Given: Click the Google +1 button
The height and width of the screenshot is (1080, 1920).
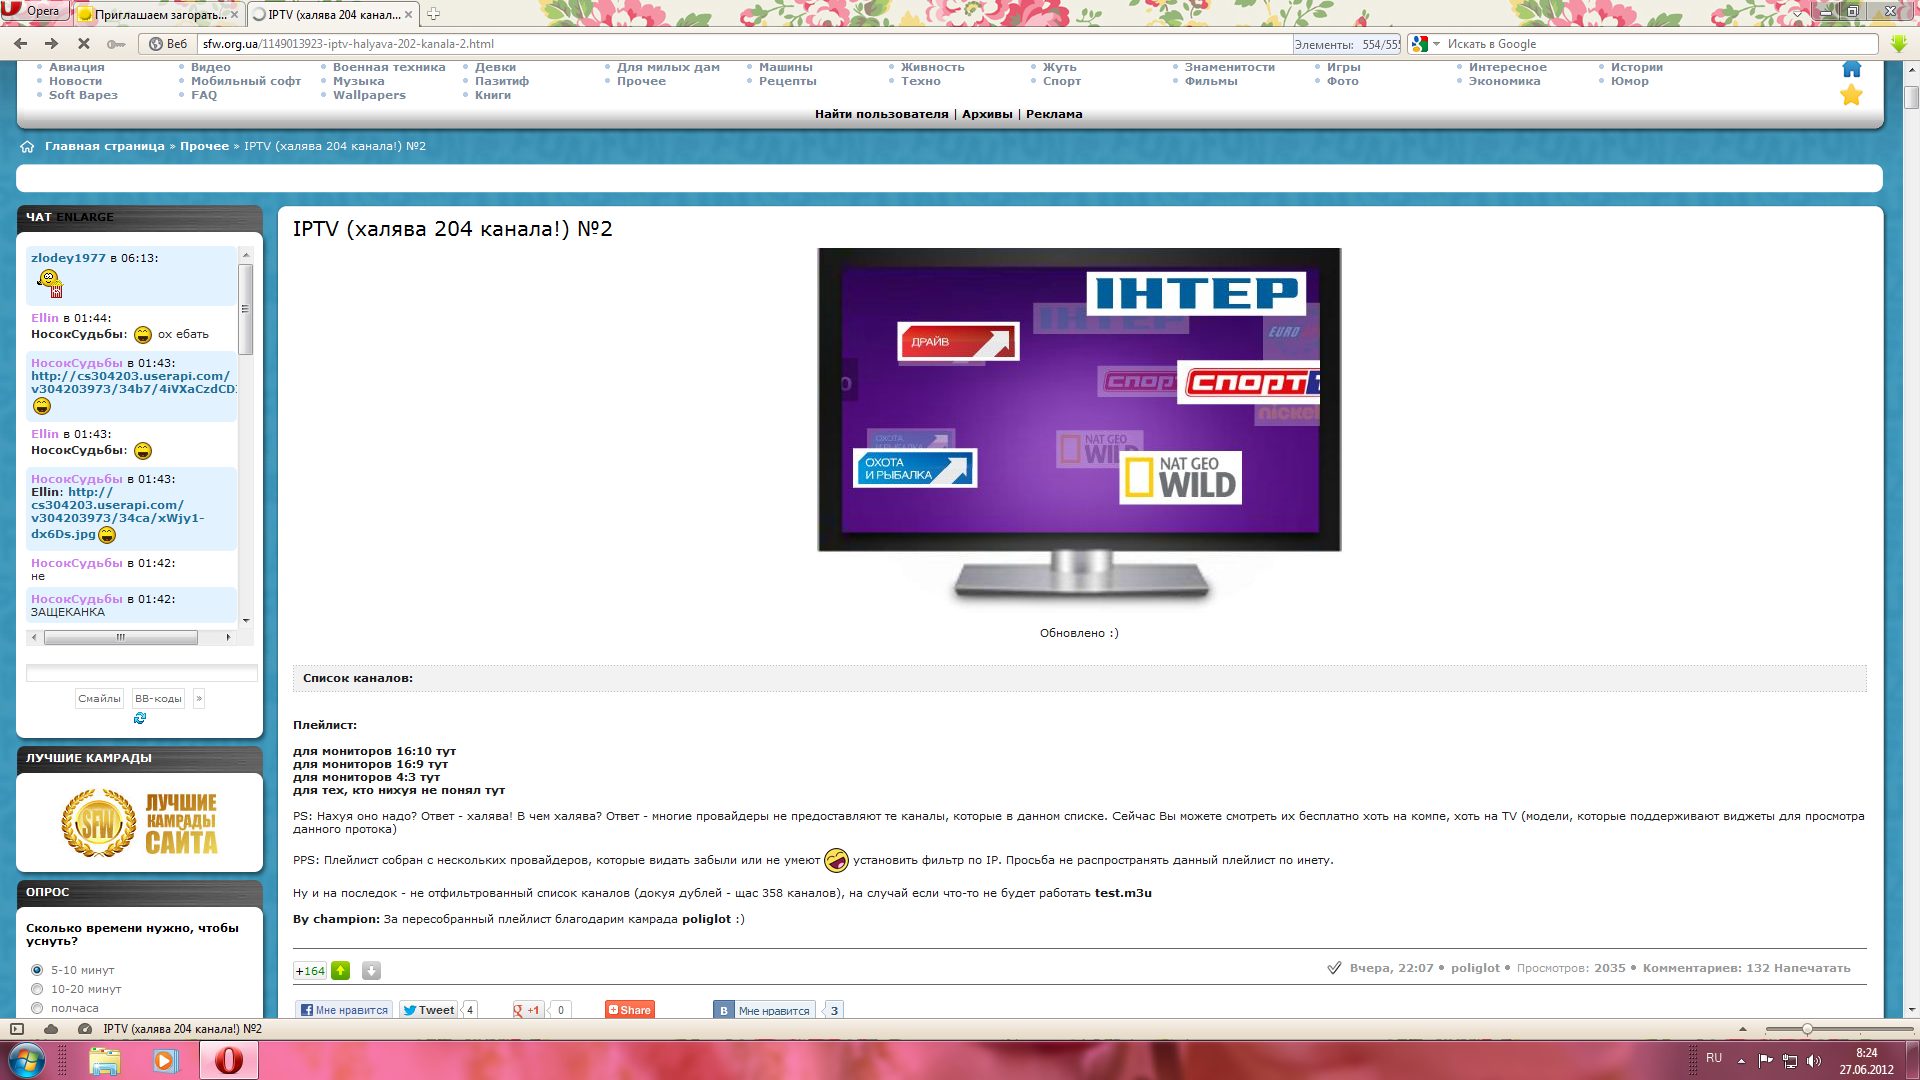Looking at the screenshot, I should (527, 1010).
